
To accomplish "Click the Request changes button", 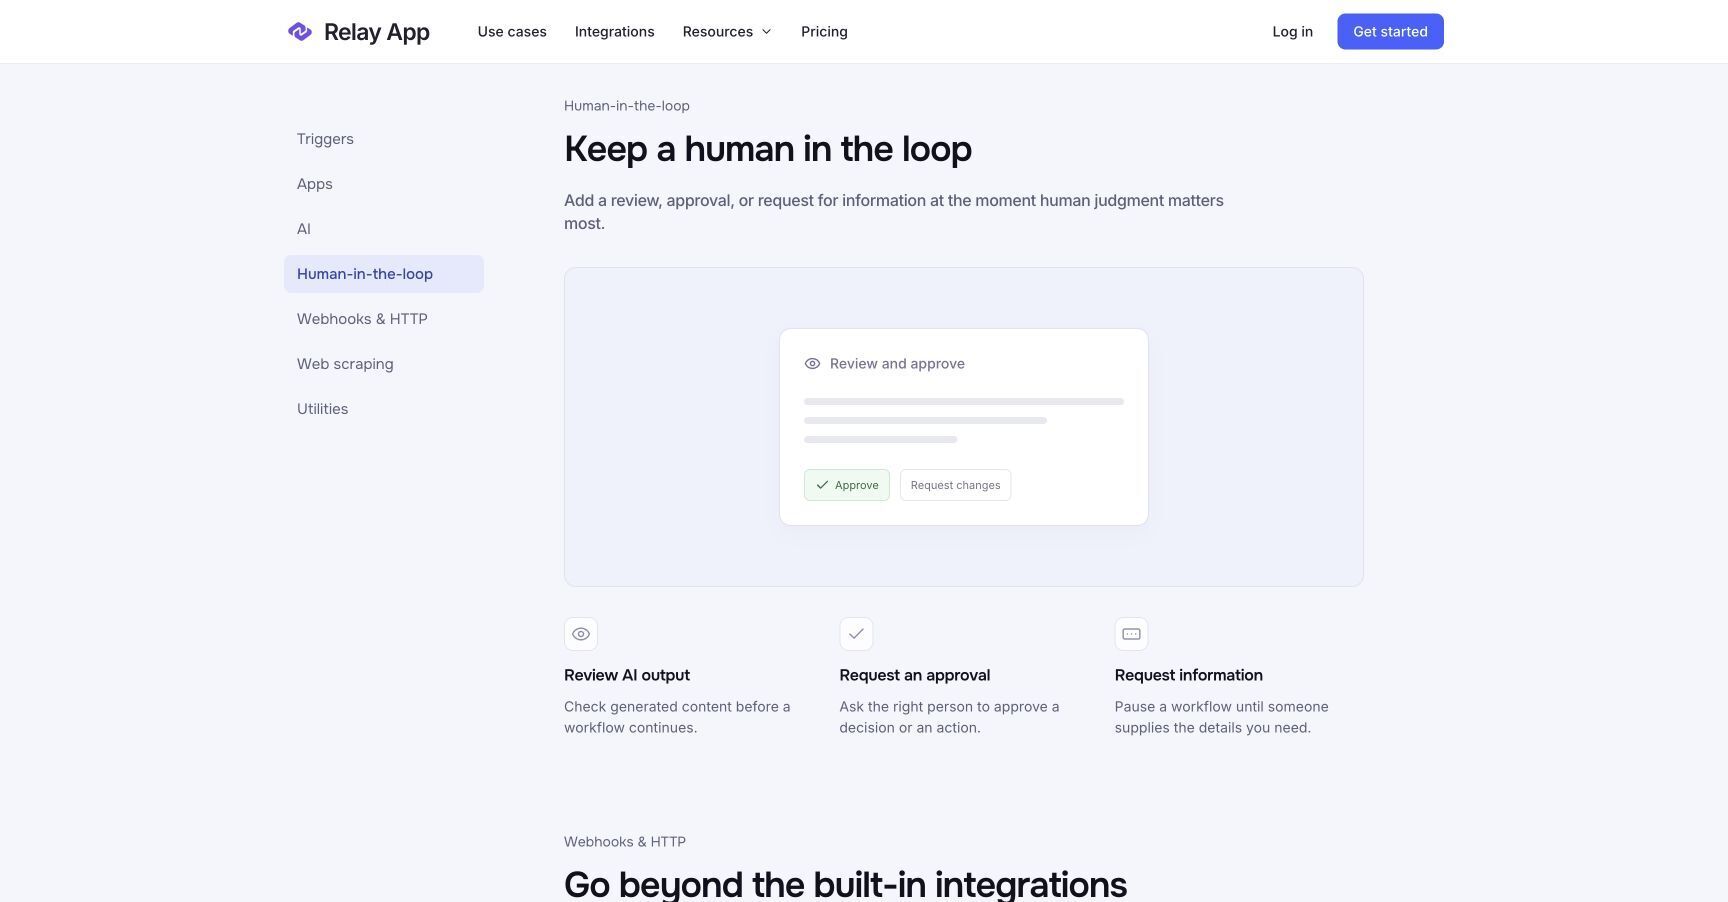I will (955, 485).
